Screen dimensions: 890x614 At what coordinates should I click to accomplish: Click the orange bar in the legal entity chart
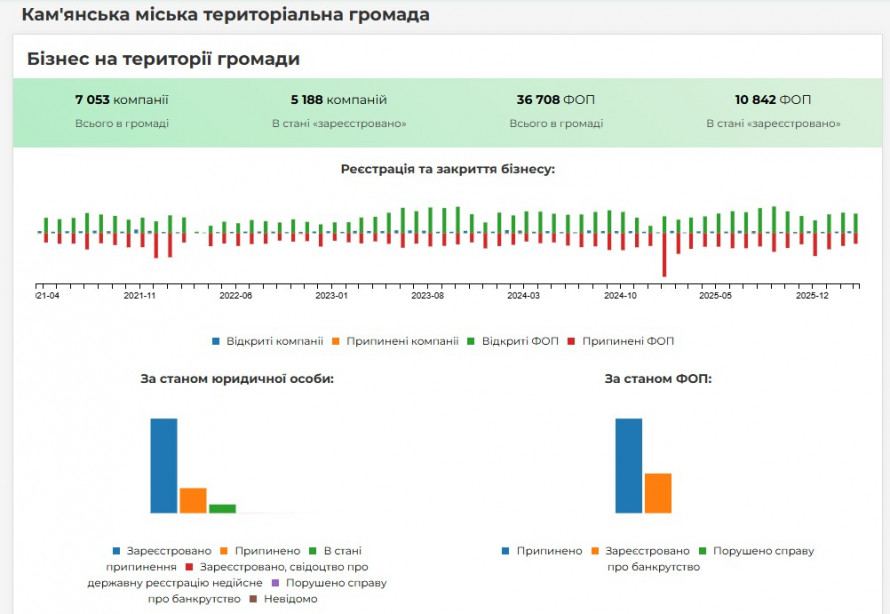click(x=193, y=499)
